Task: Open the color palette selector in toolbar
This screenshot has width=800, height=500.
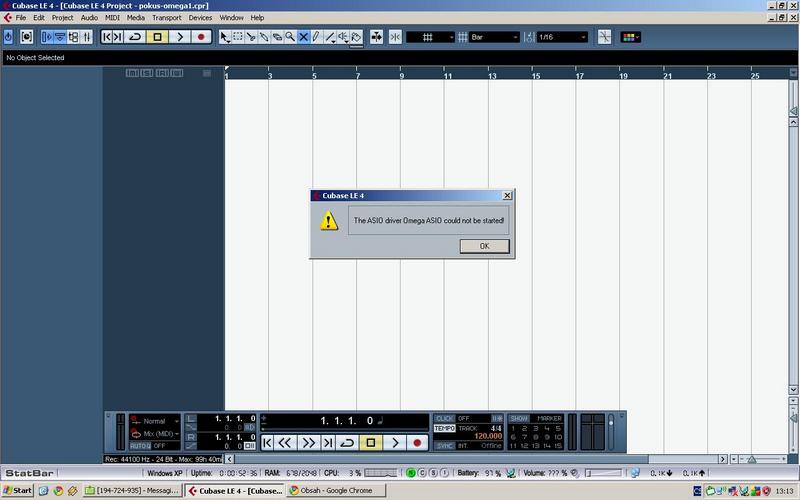Action: pyautogui.click(x=631, y=37)
